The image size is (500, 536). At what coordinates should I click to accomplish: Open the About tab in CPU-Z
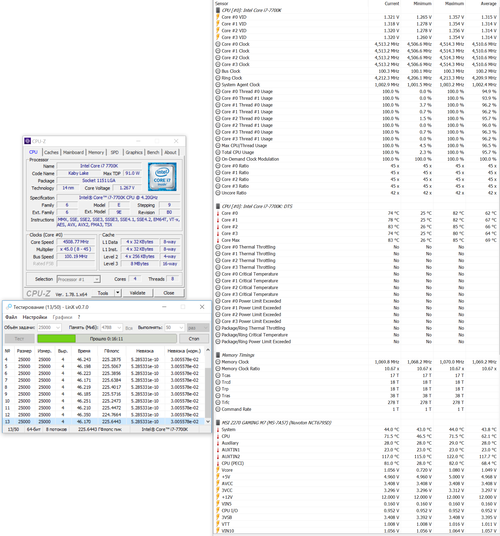click(x=171, y=152)
